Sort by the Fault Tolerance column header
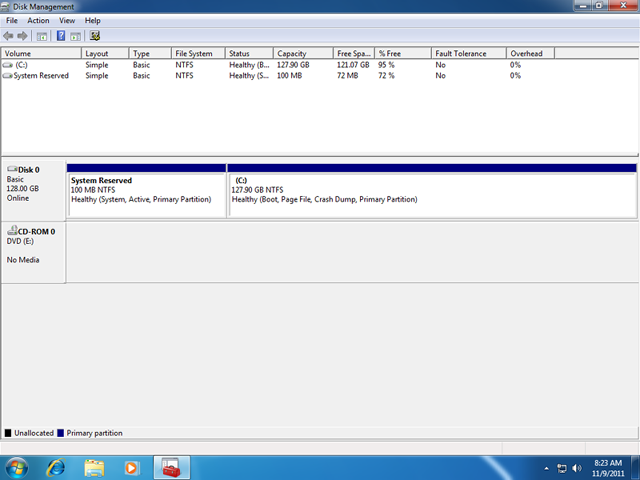 point(469,53)
